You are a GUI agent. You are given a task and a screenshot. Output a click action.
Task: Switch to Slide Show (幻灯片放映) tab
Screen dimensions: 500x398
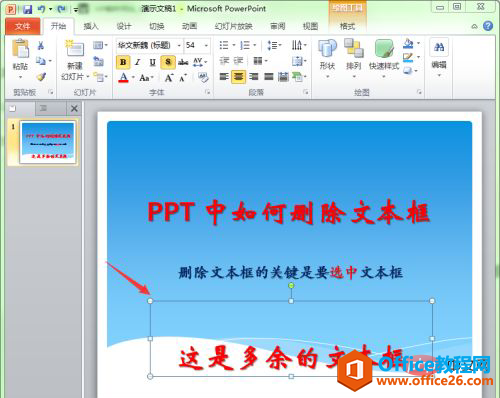pyautogui.click(x=234, y=26)
